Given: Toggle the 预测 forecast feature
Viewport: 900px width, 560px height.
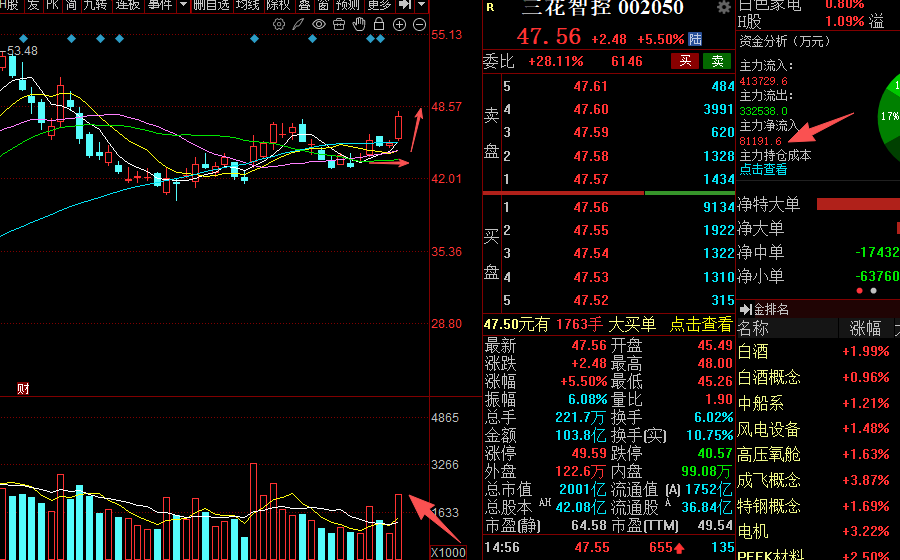Looking at the screenshot, I should coord(348,5).
